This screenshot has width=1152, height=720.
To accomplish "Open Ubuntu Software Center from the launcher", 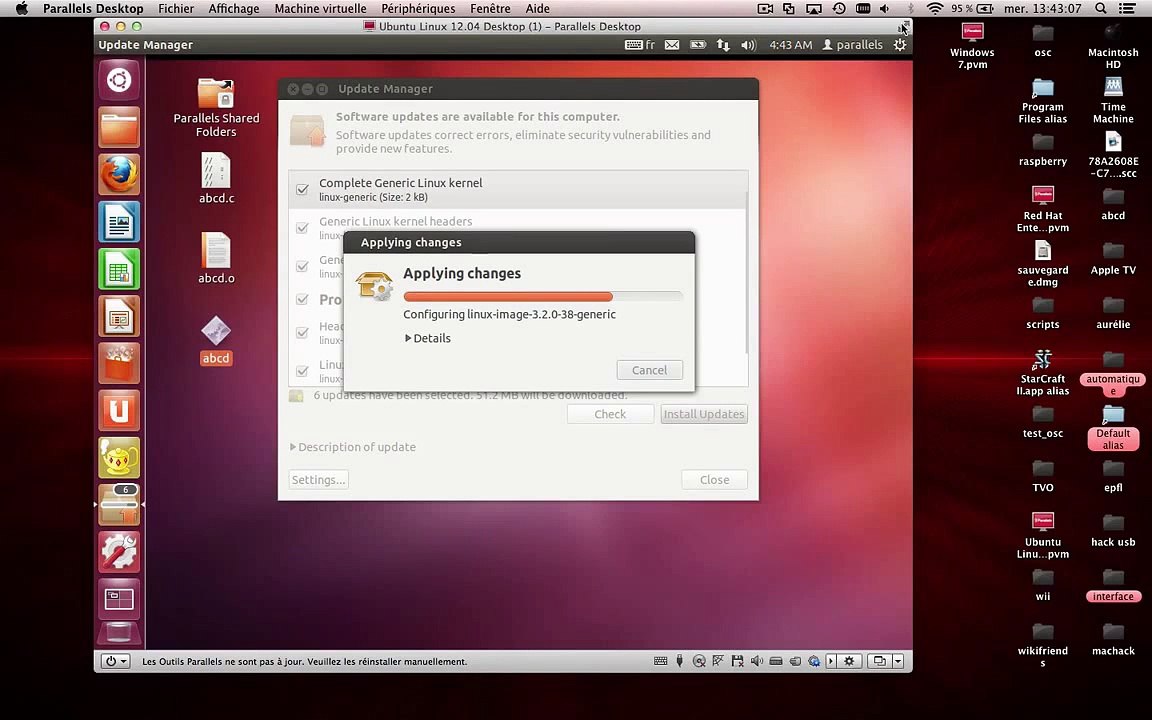I will (x=119, y=363).
